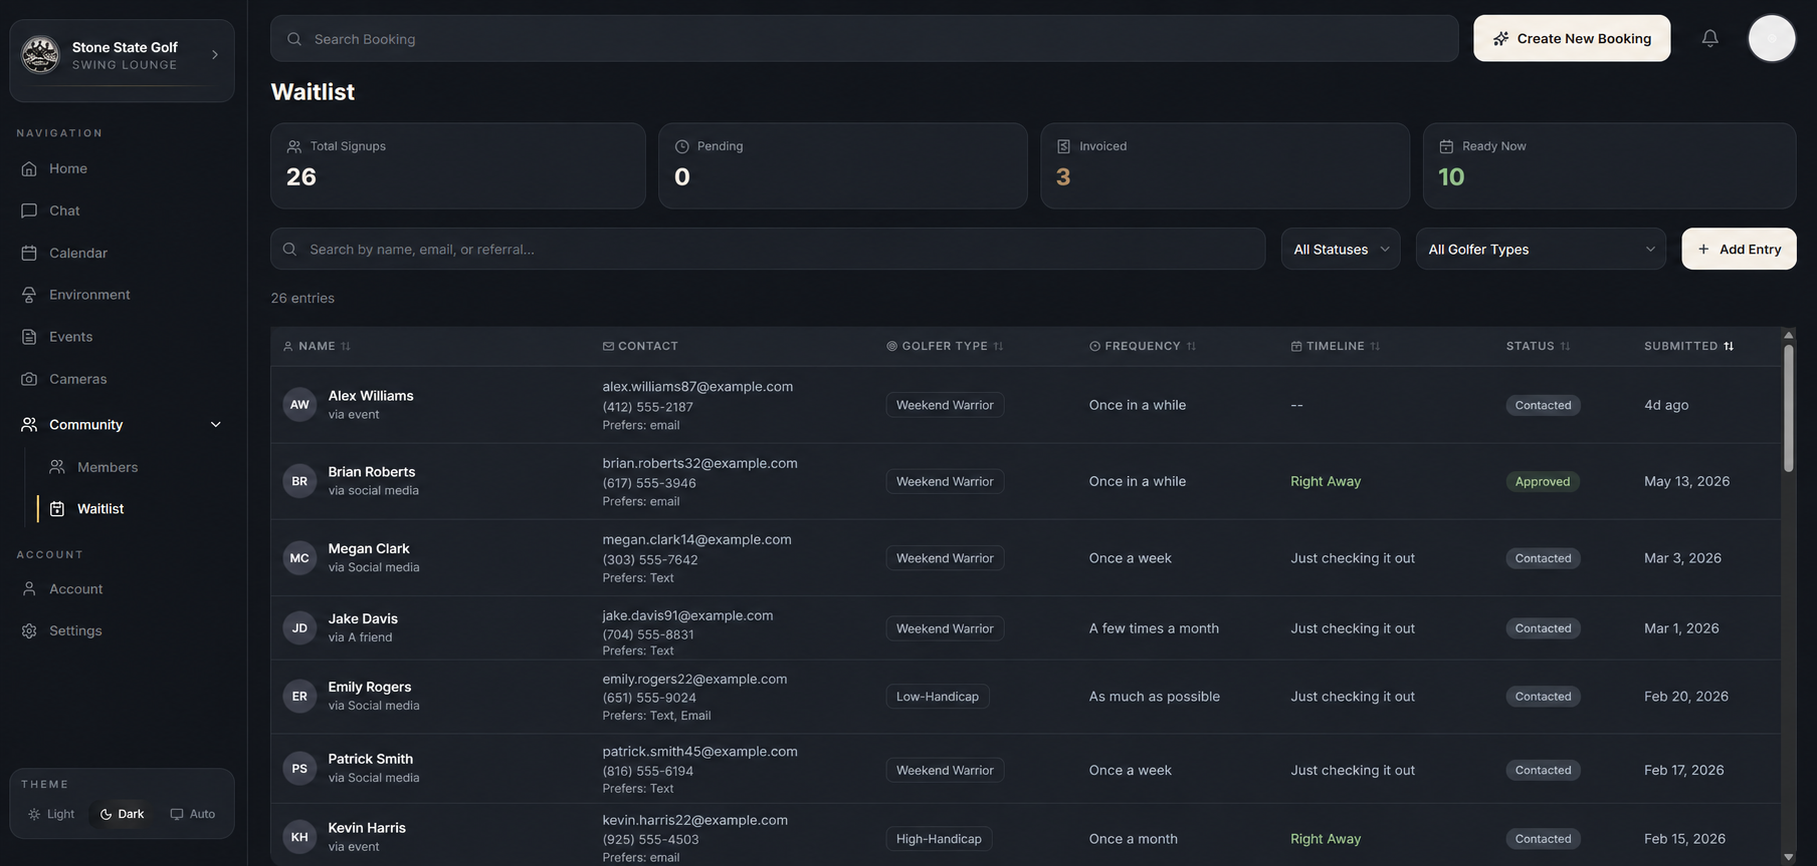This screenshot has width=1817, height=866.
Task: Click the Cameras sidebar icon
Action: click(x=29, y=379)
